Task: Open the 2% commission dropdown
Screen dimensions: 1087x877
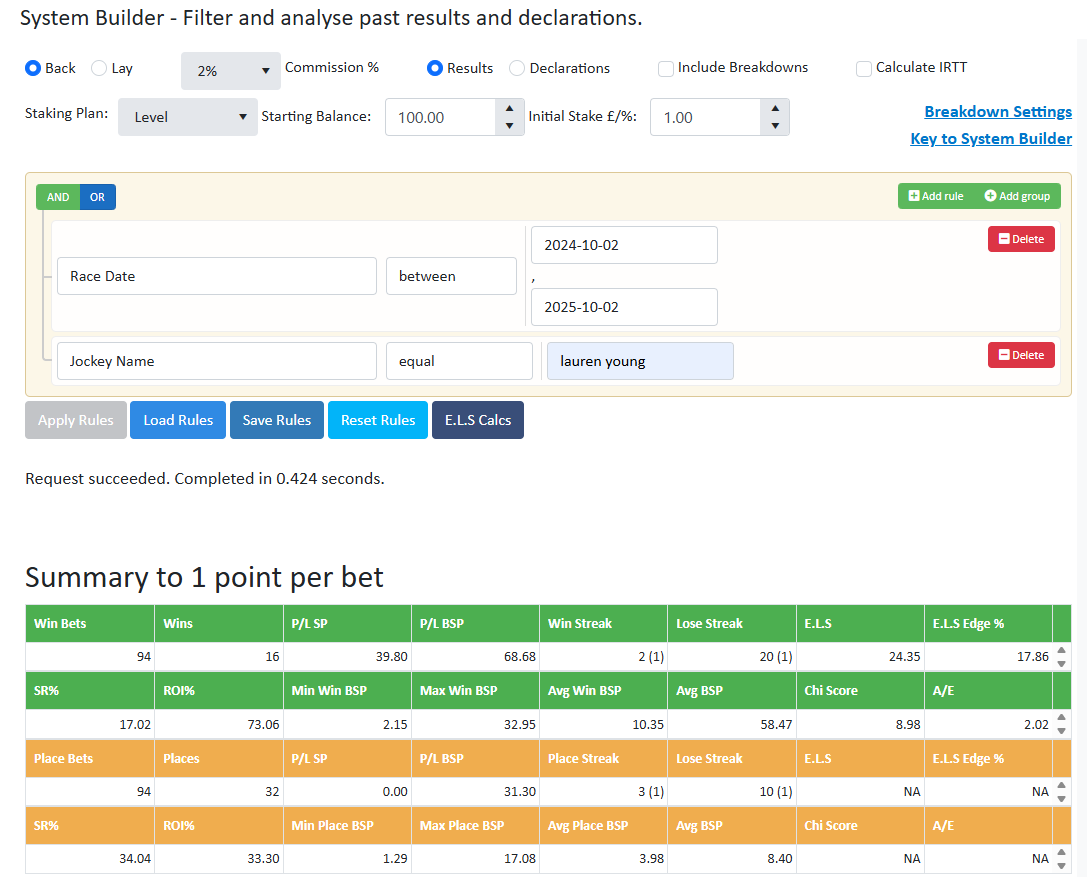Action: coord(230,71)
